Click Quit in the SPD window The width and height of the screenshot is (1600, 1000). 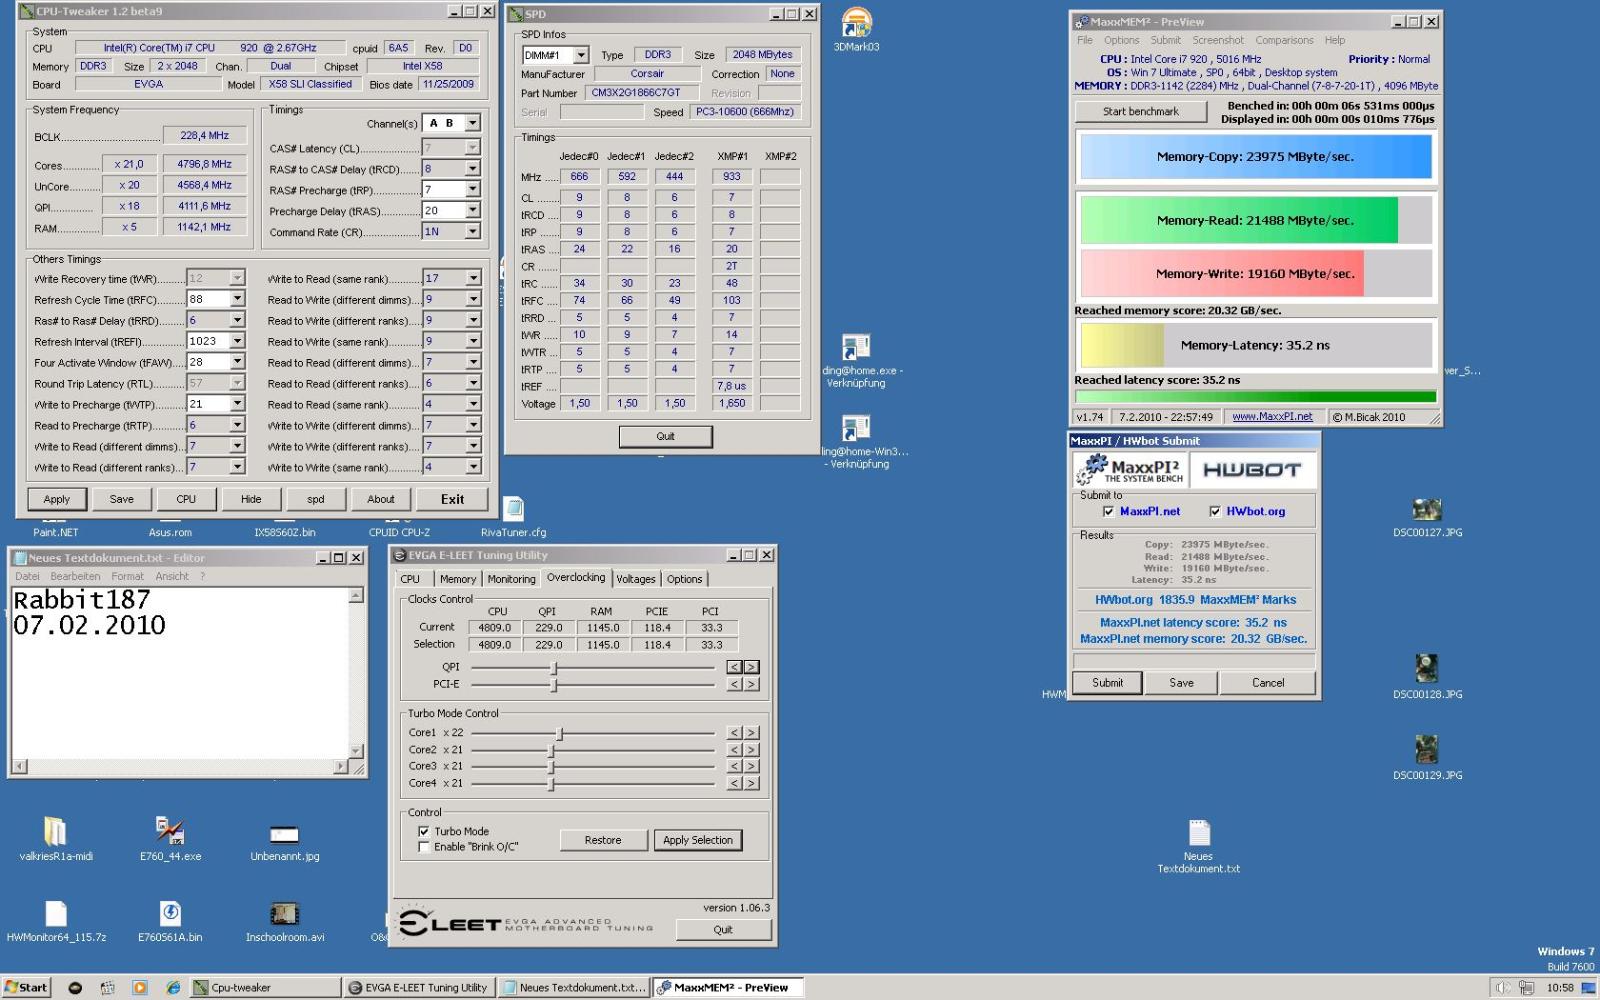coord(666,436)
